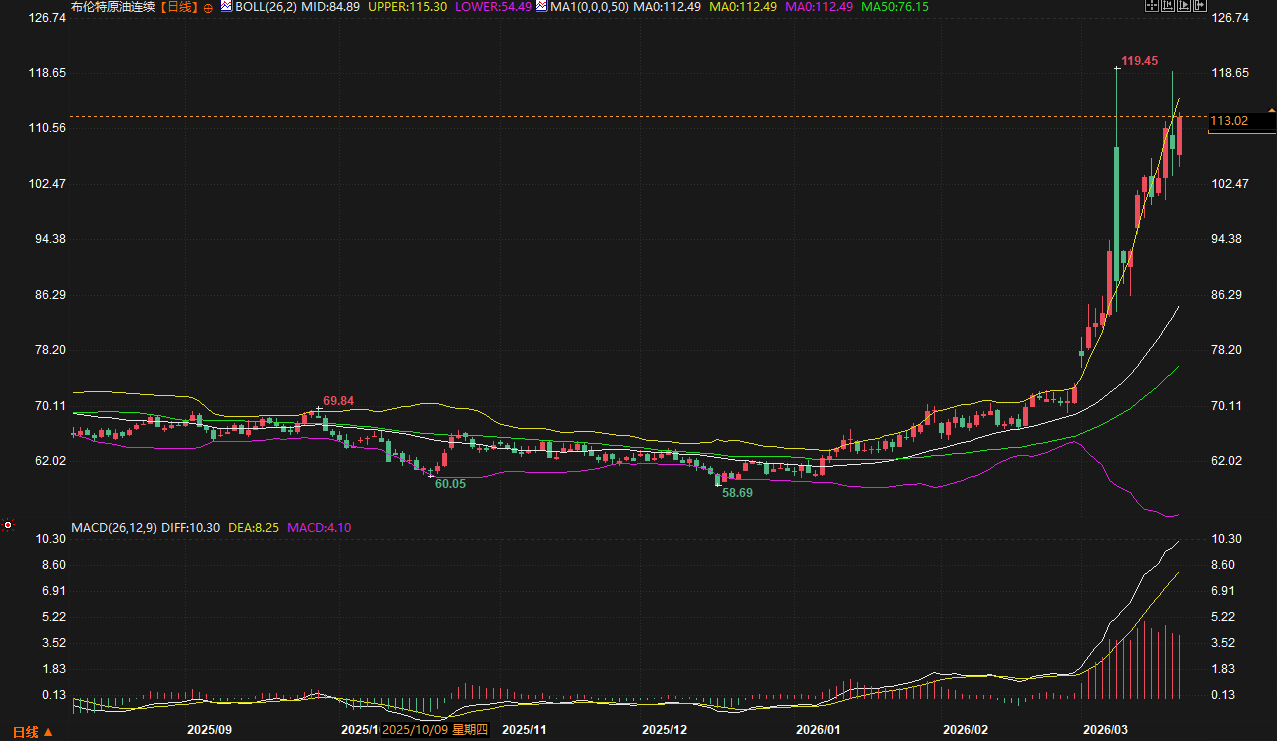This screenshot has height=741, width=1277.
Task: Click the 119.45 high price marker
Action: click(1139, 61)
